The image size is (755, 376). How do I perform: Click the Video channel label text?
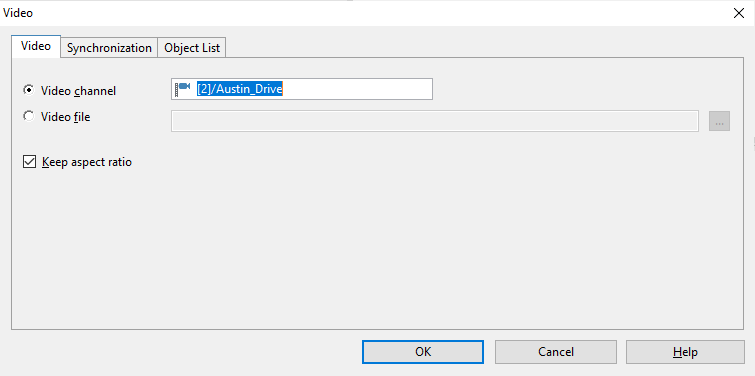[78, 91]
